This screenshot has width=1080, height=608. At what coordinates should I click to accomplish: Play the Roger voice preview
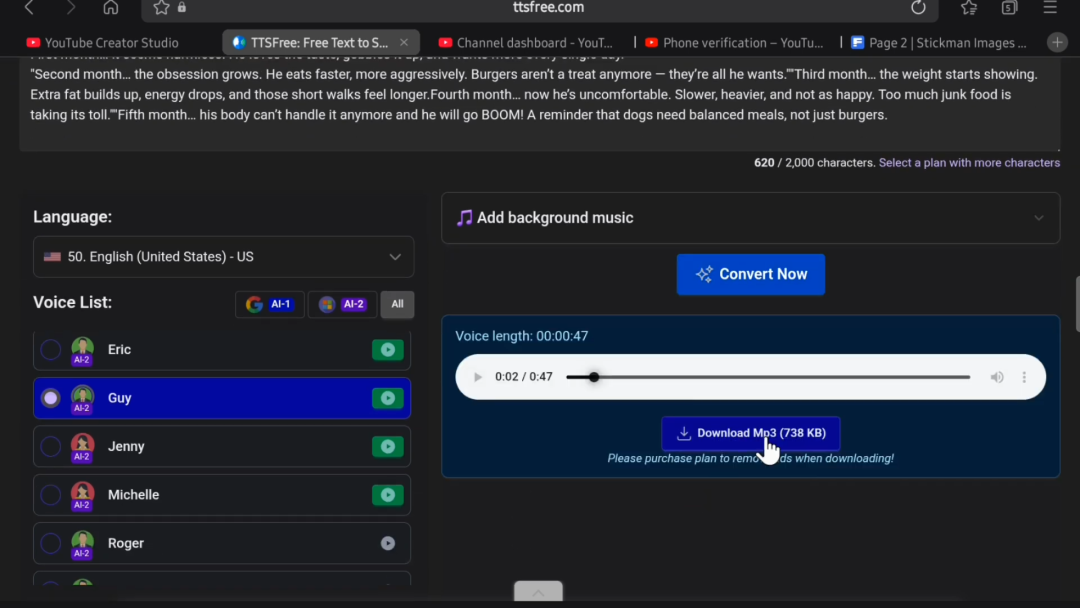point(387,543)
